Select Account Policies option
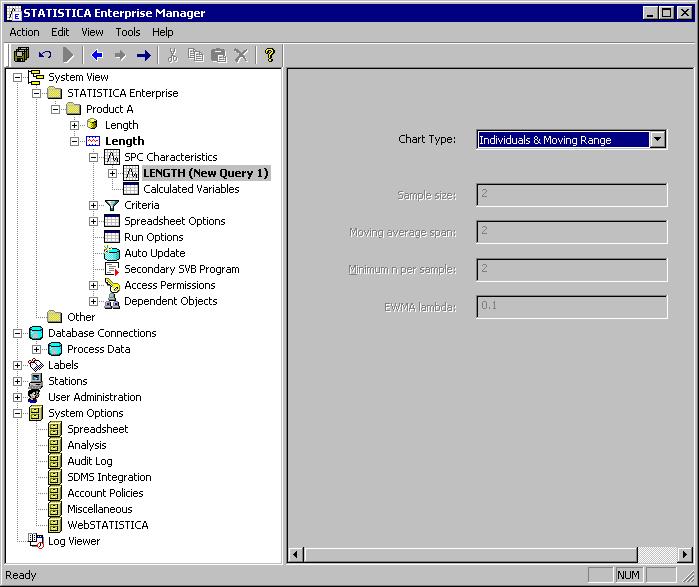 tap(105, 493)
